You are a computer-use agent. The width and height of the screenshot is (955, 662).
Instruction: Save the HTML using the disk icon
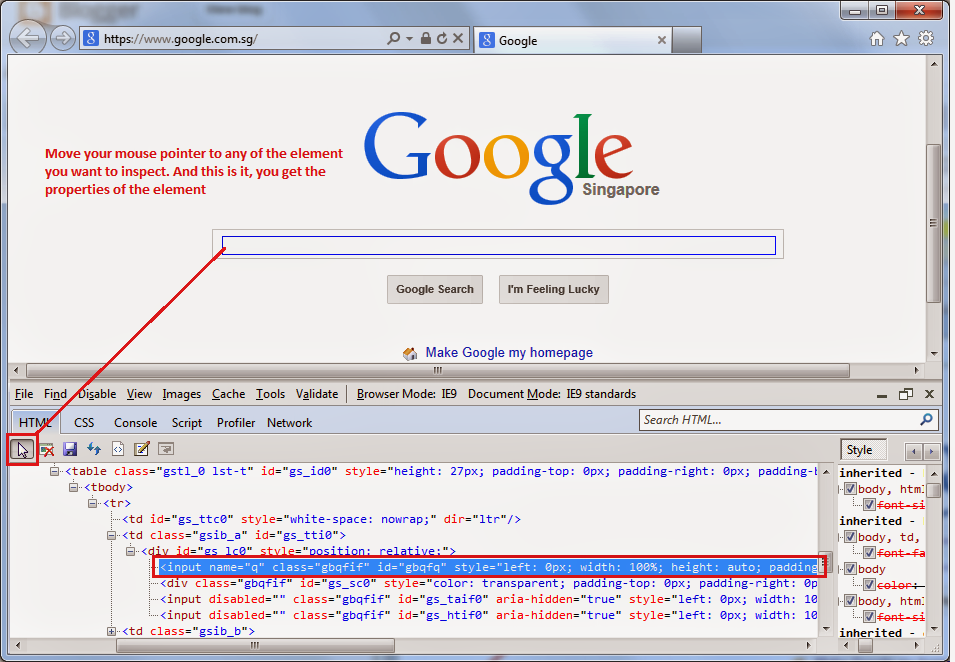pos(70,449)
